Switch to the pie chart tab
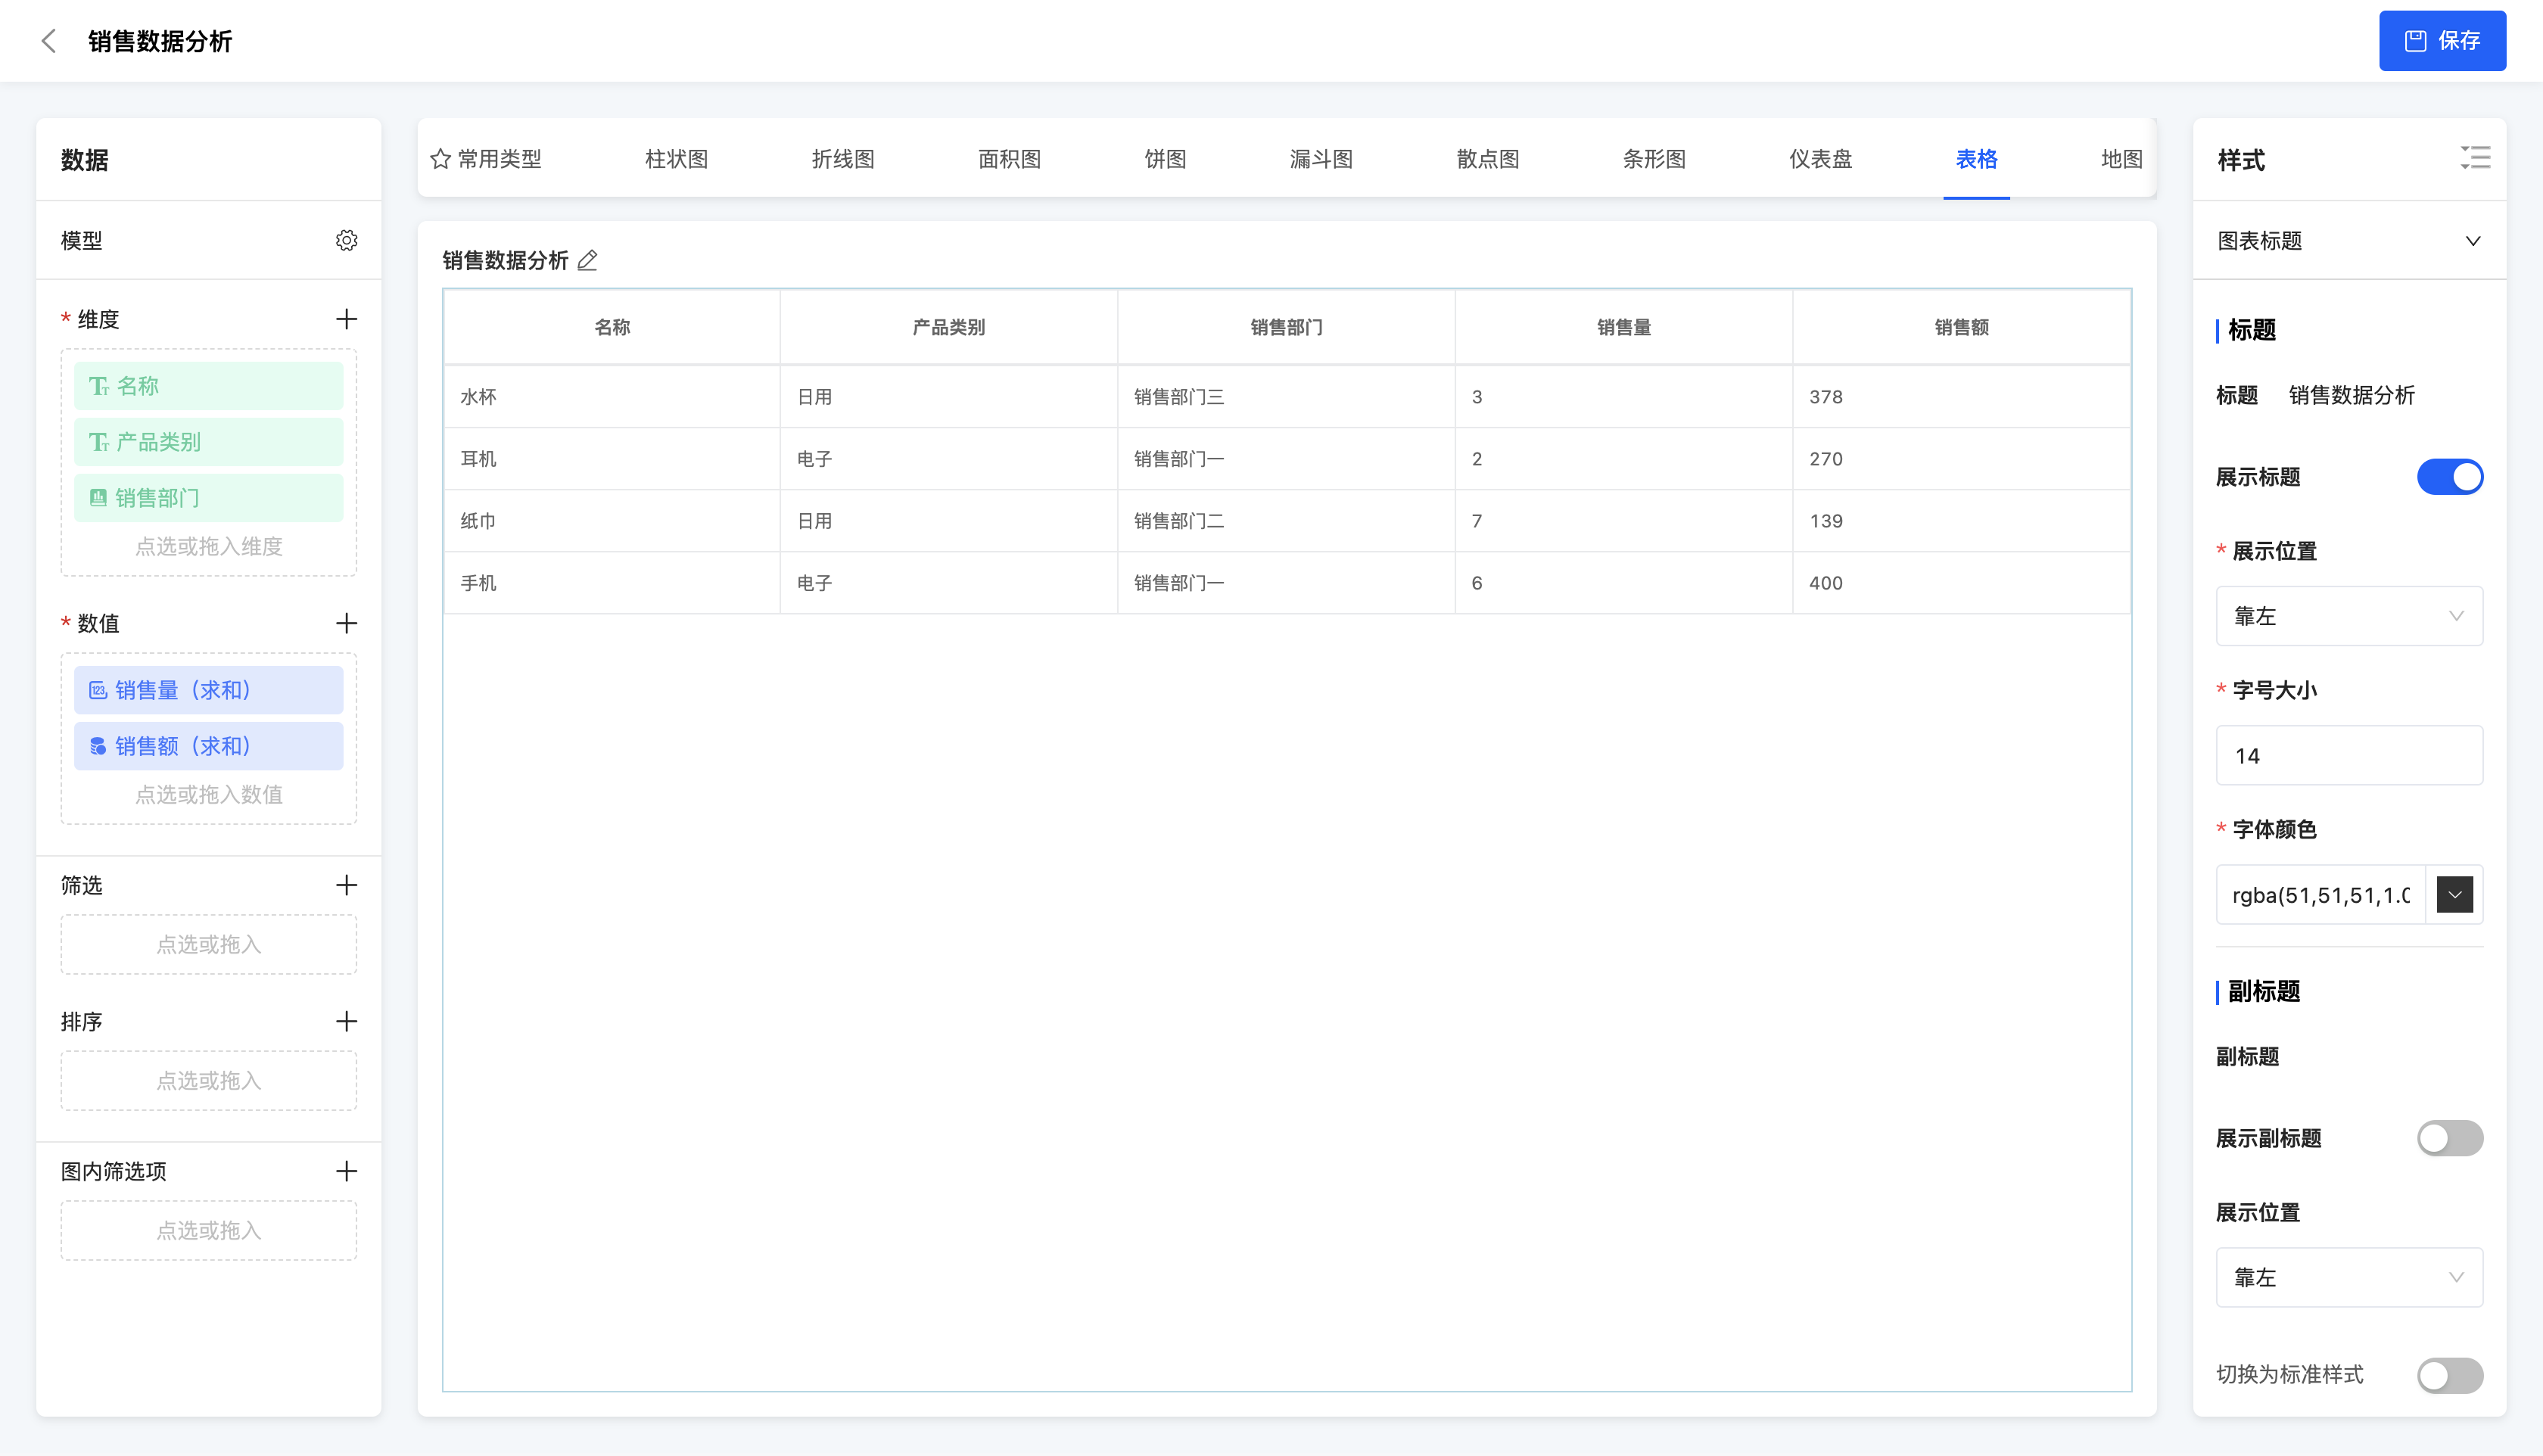2543x1456 pixels. pos(1165,159)
